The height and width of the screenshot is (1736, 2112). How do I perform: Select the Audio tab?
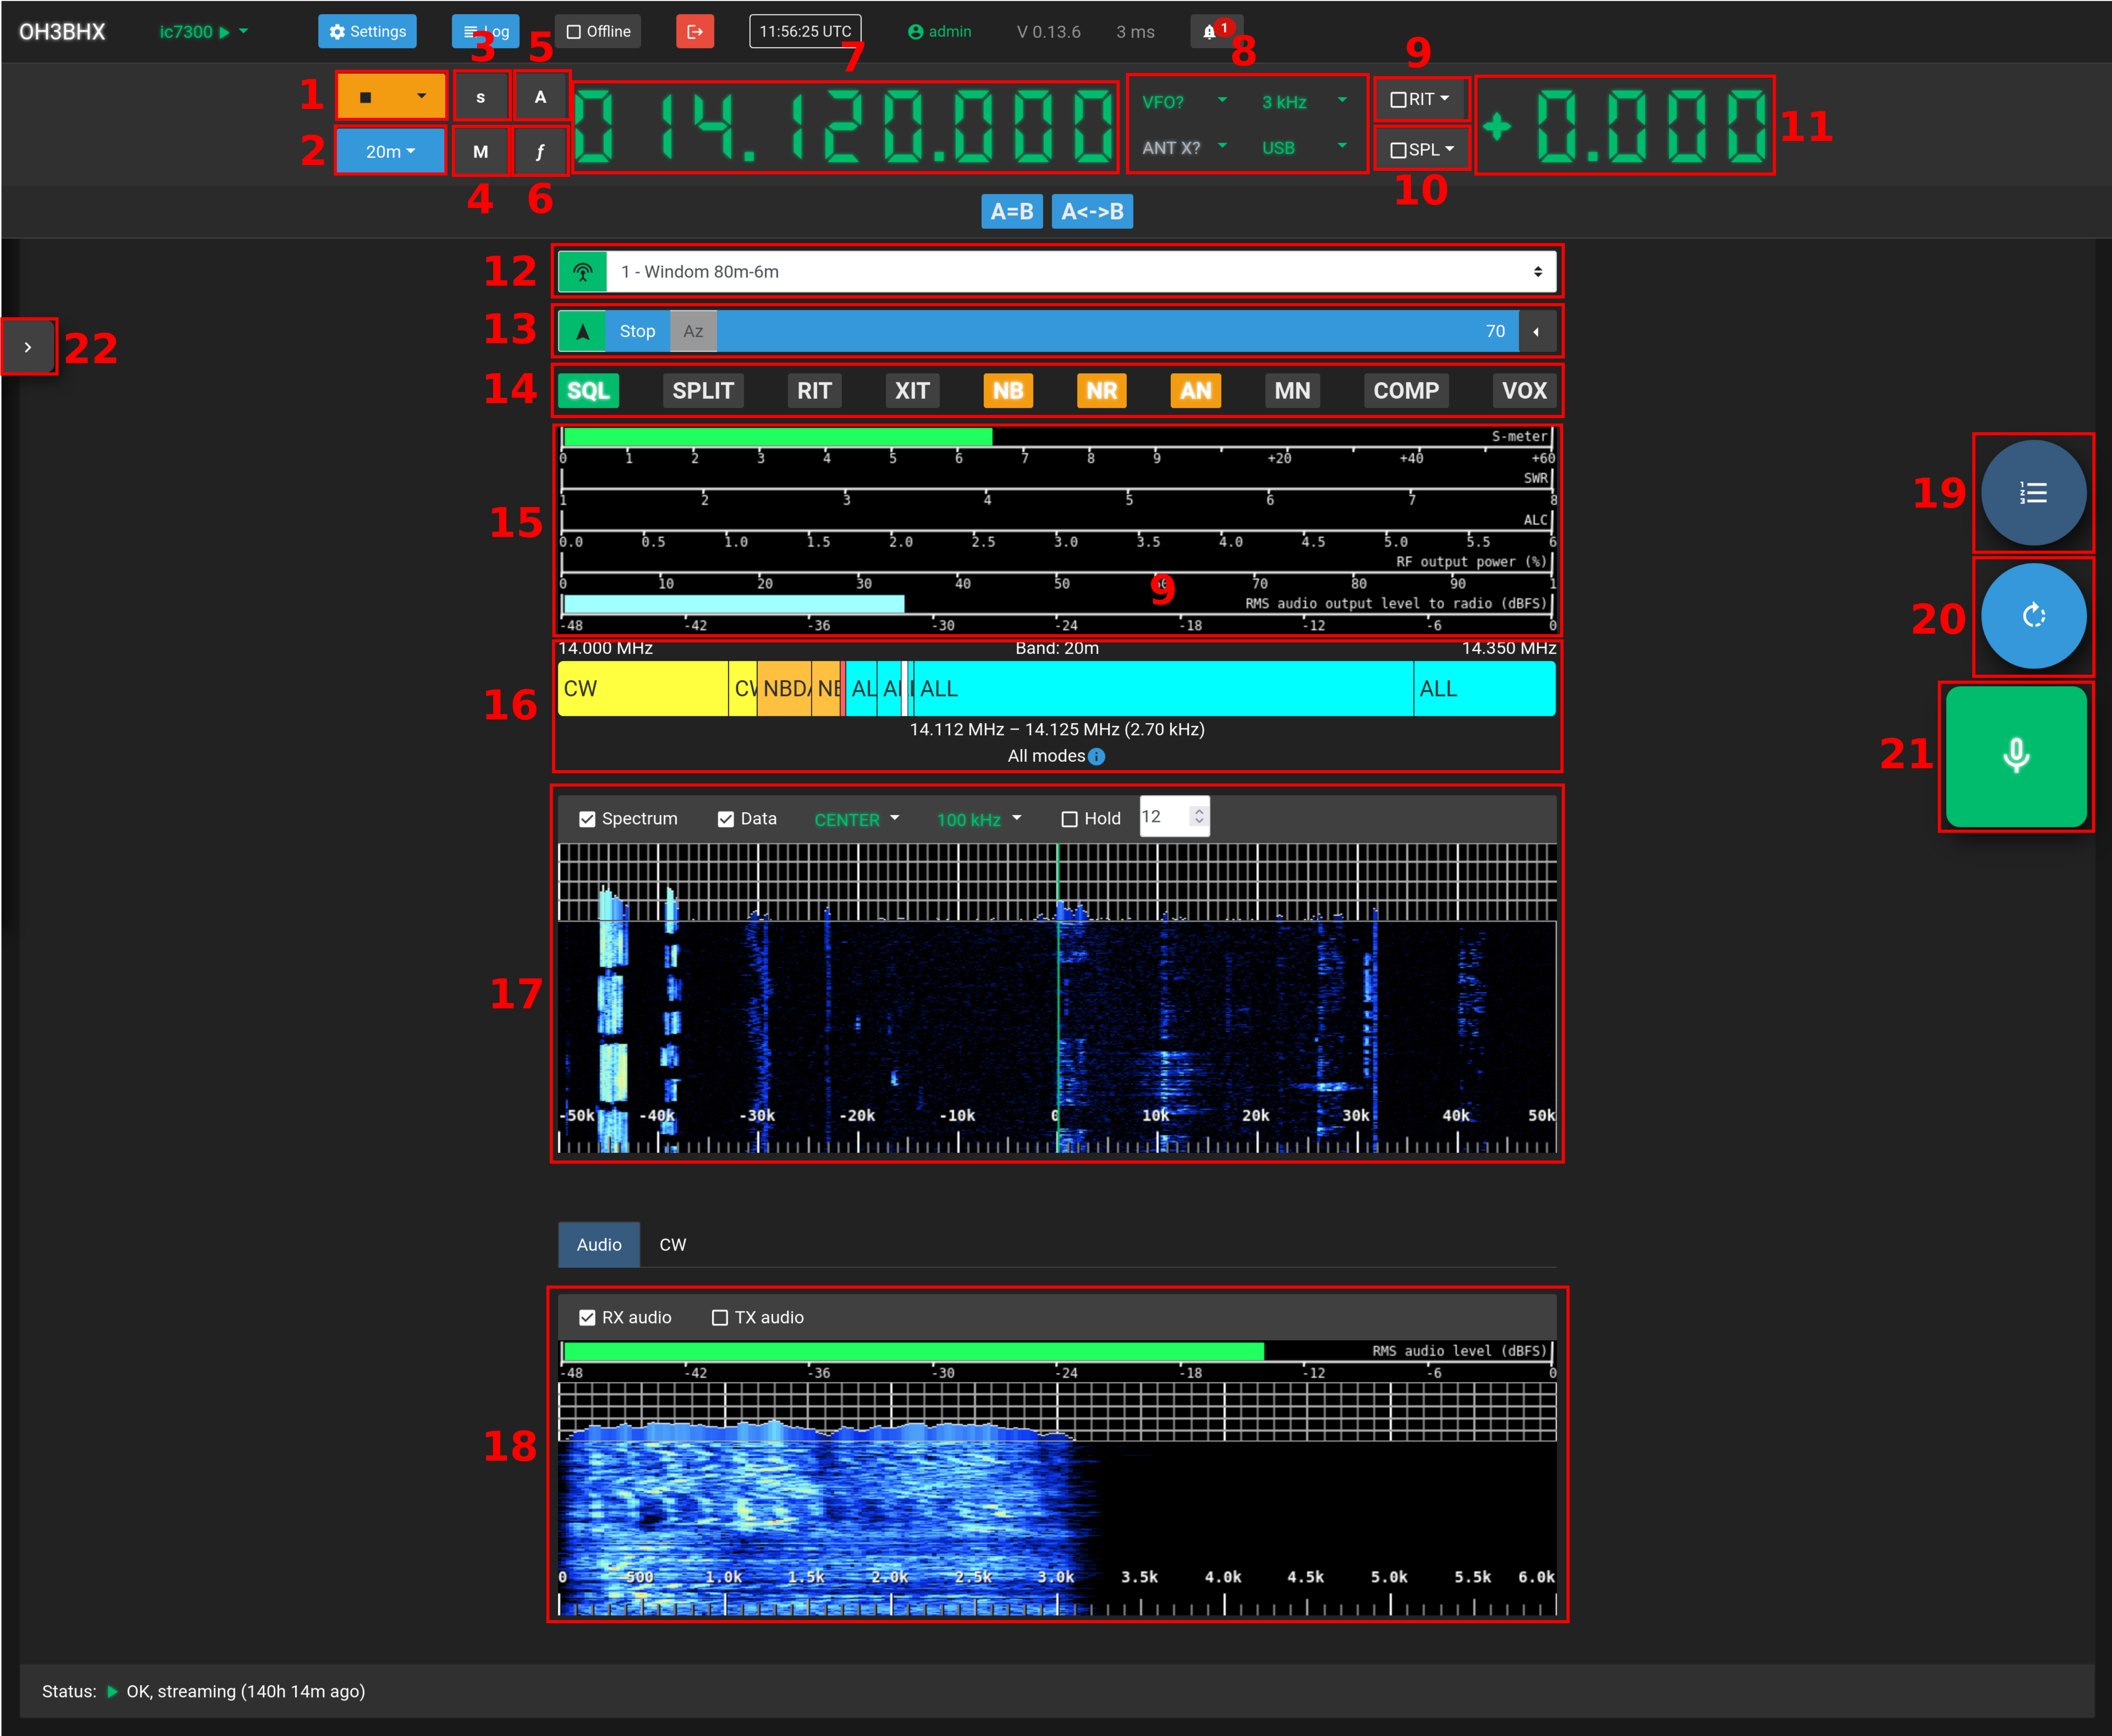[x=599, y=1245]
